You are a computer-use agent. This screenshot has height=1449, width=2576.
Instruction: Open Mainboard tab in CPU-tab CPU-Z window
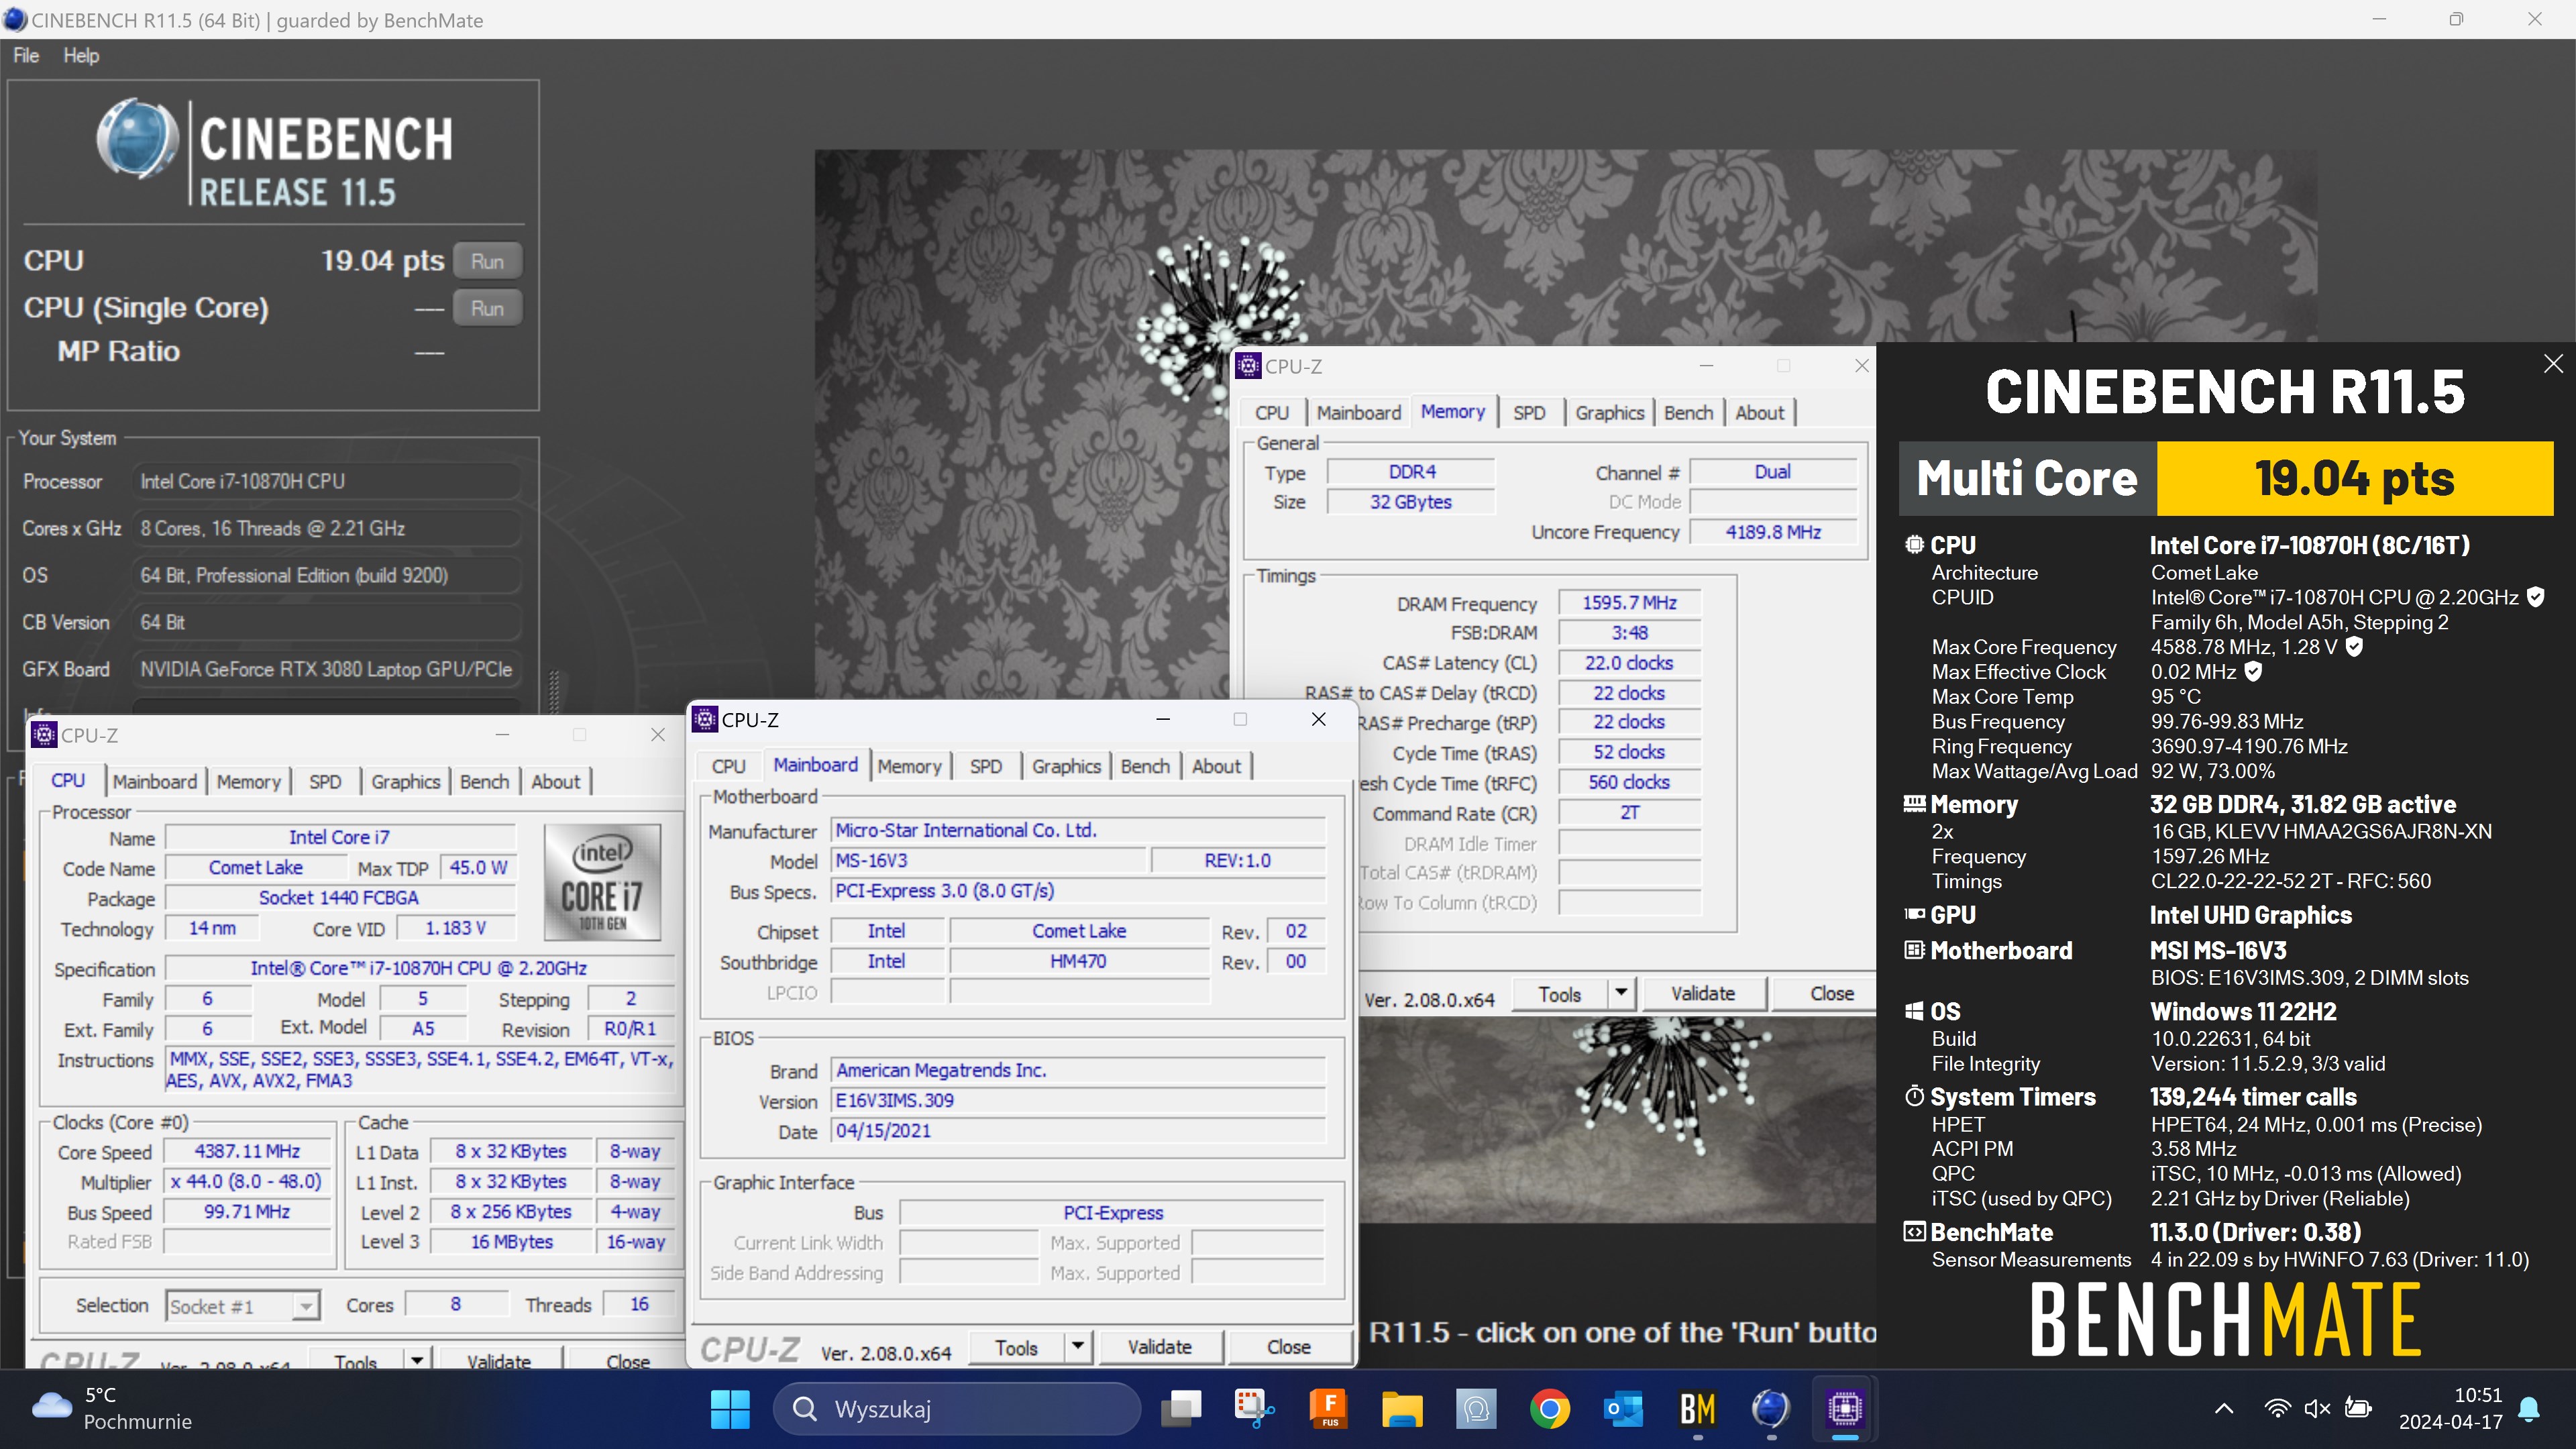[154, 782]
